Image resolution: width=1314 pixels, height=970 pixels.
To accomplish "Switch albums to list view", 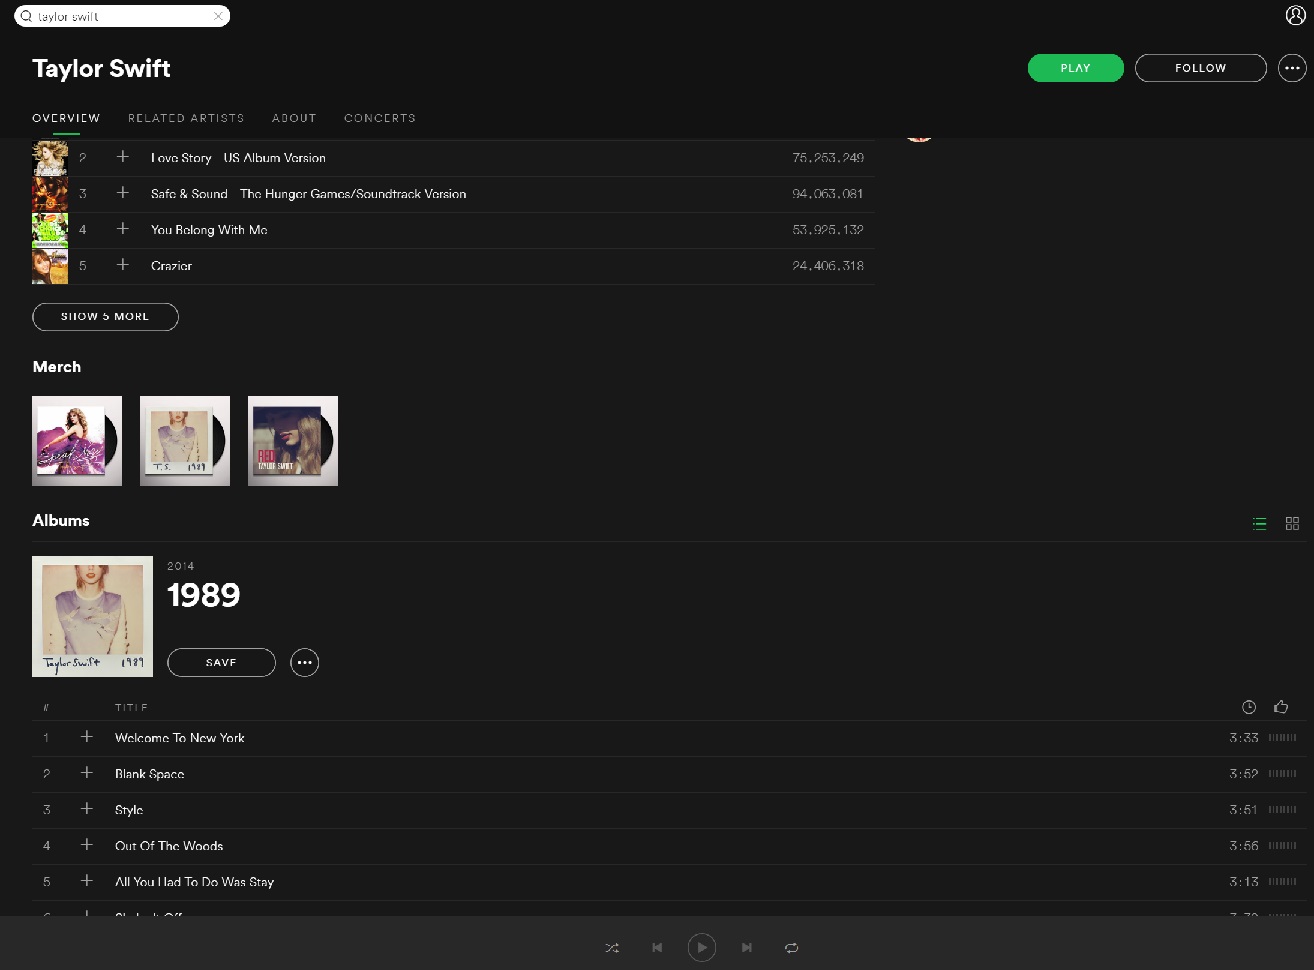I will 1259,523.
